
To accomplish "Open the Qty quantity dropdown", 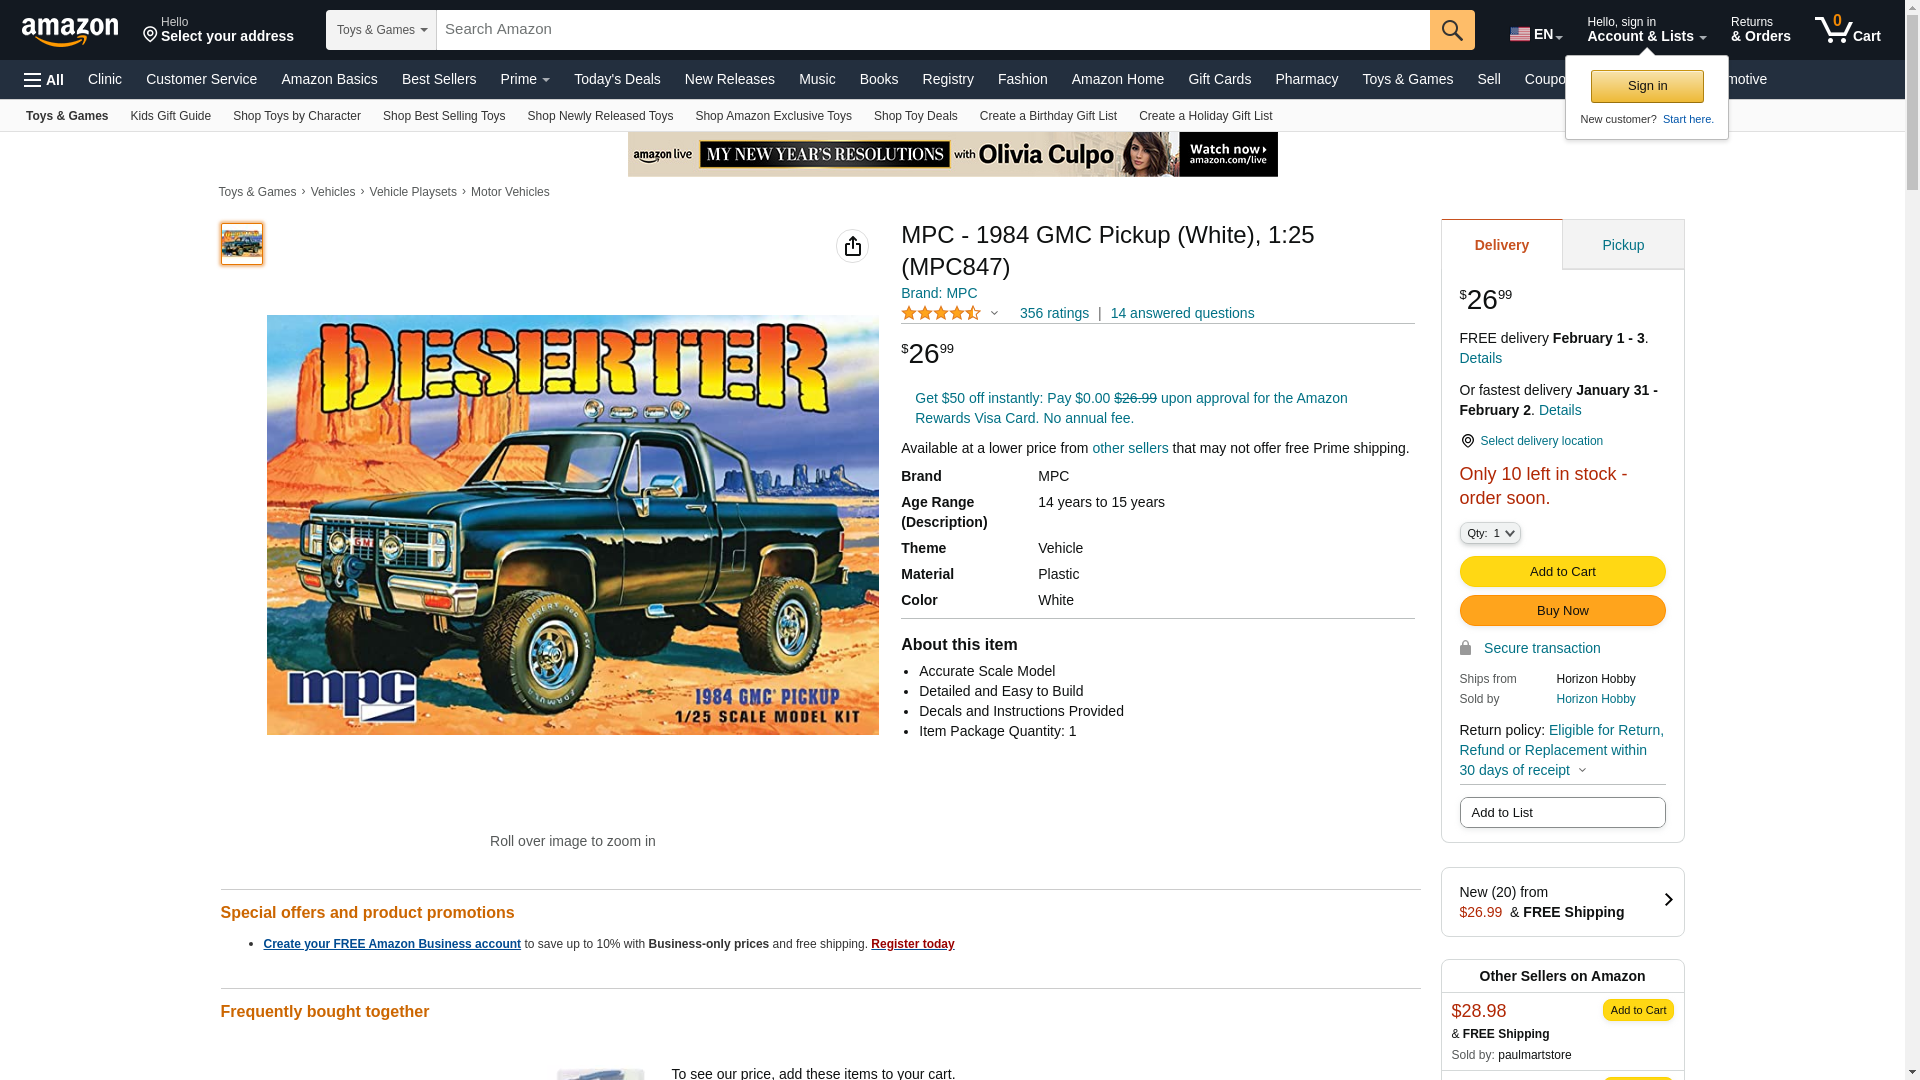I will click(x=1490, y=533).
